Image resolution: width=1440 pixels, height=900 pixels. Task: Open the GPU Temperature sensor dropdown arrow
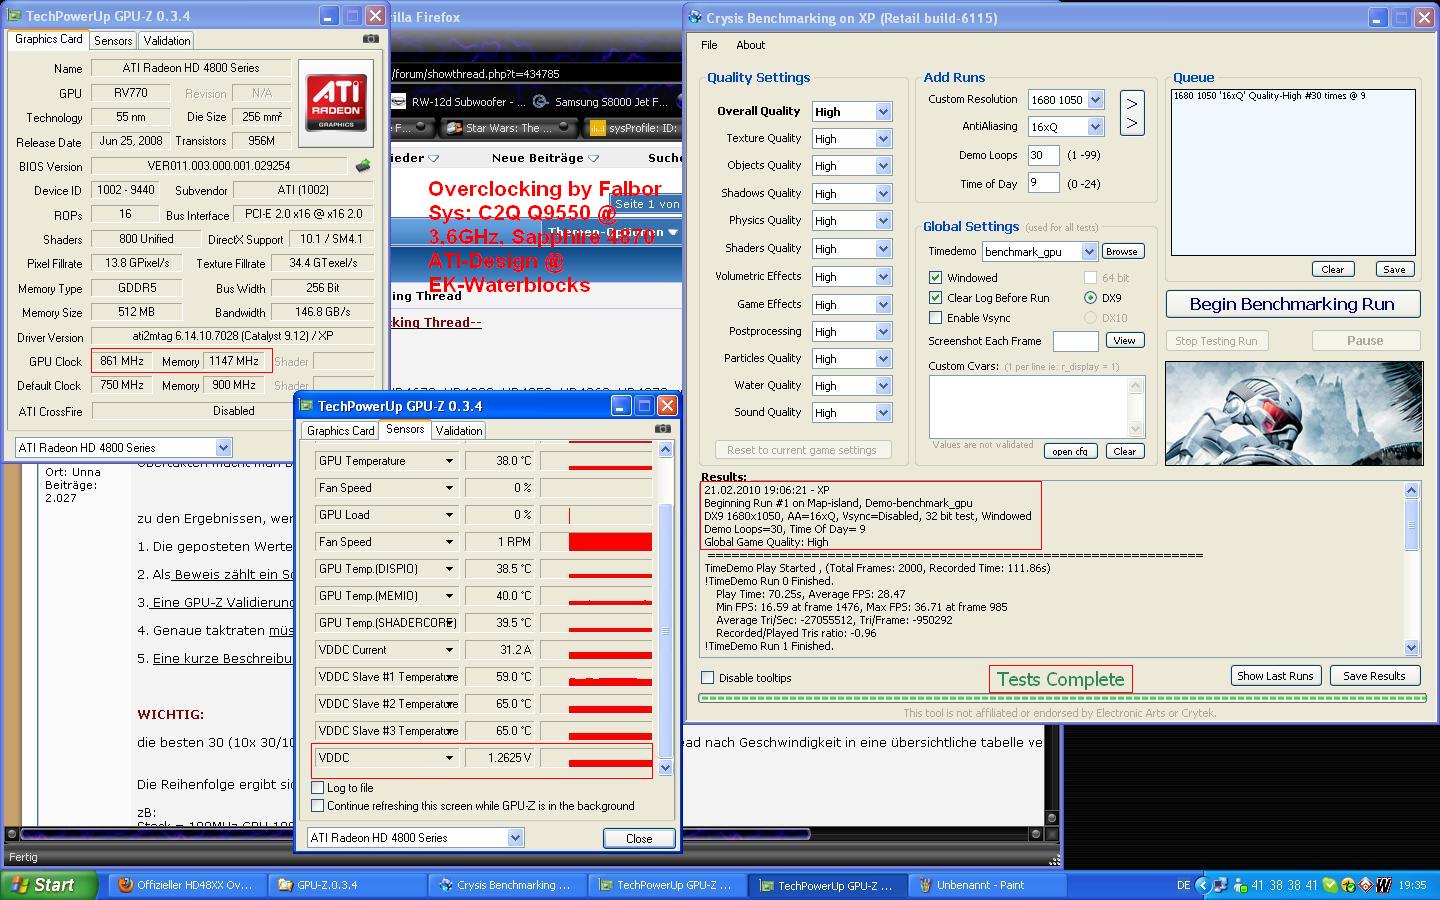[449, 461]
